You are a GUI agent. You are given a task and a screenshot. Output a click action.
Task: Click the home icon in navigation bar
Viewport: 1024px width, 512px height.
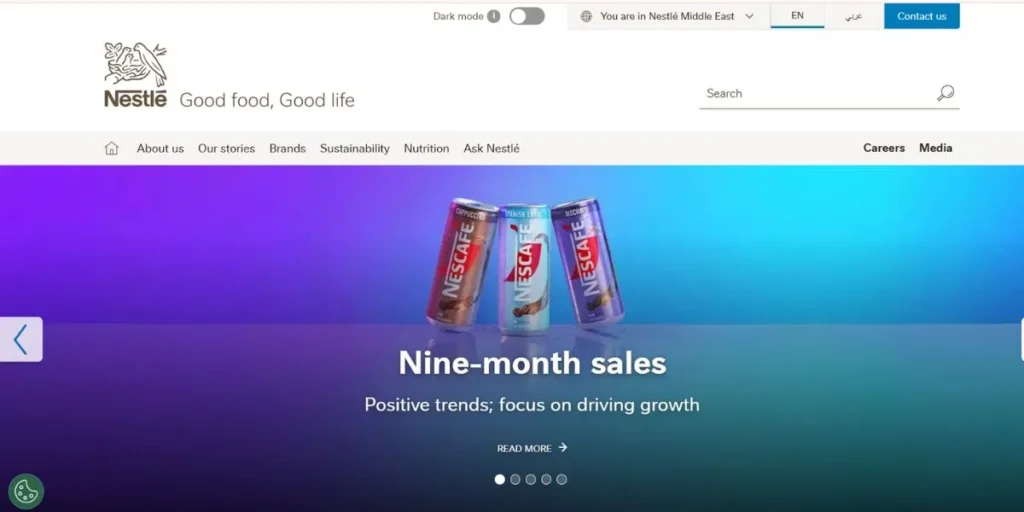112,148
